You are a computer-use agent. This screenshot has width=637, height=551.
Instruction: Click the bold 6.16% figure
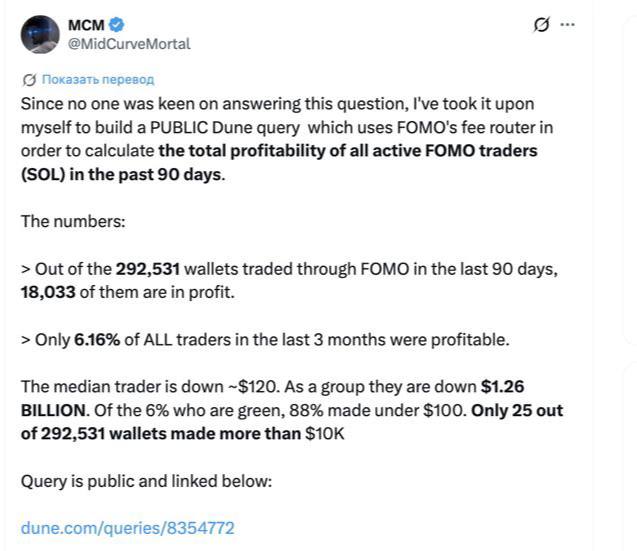click(97, 340)
